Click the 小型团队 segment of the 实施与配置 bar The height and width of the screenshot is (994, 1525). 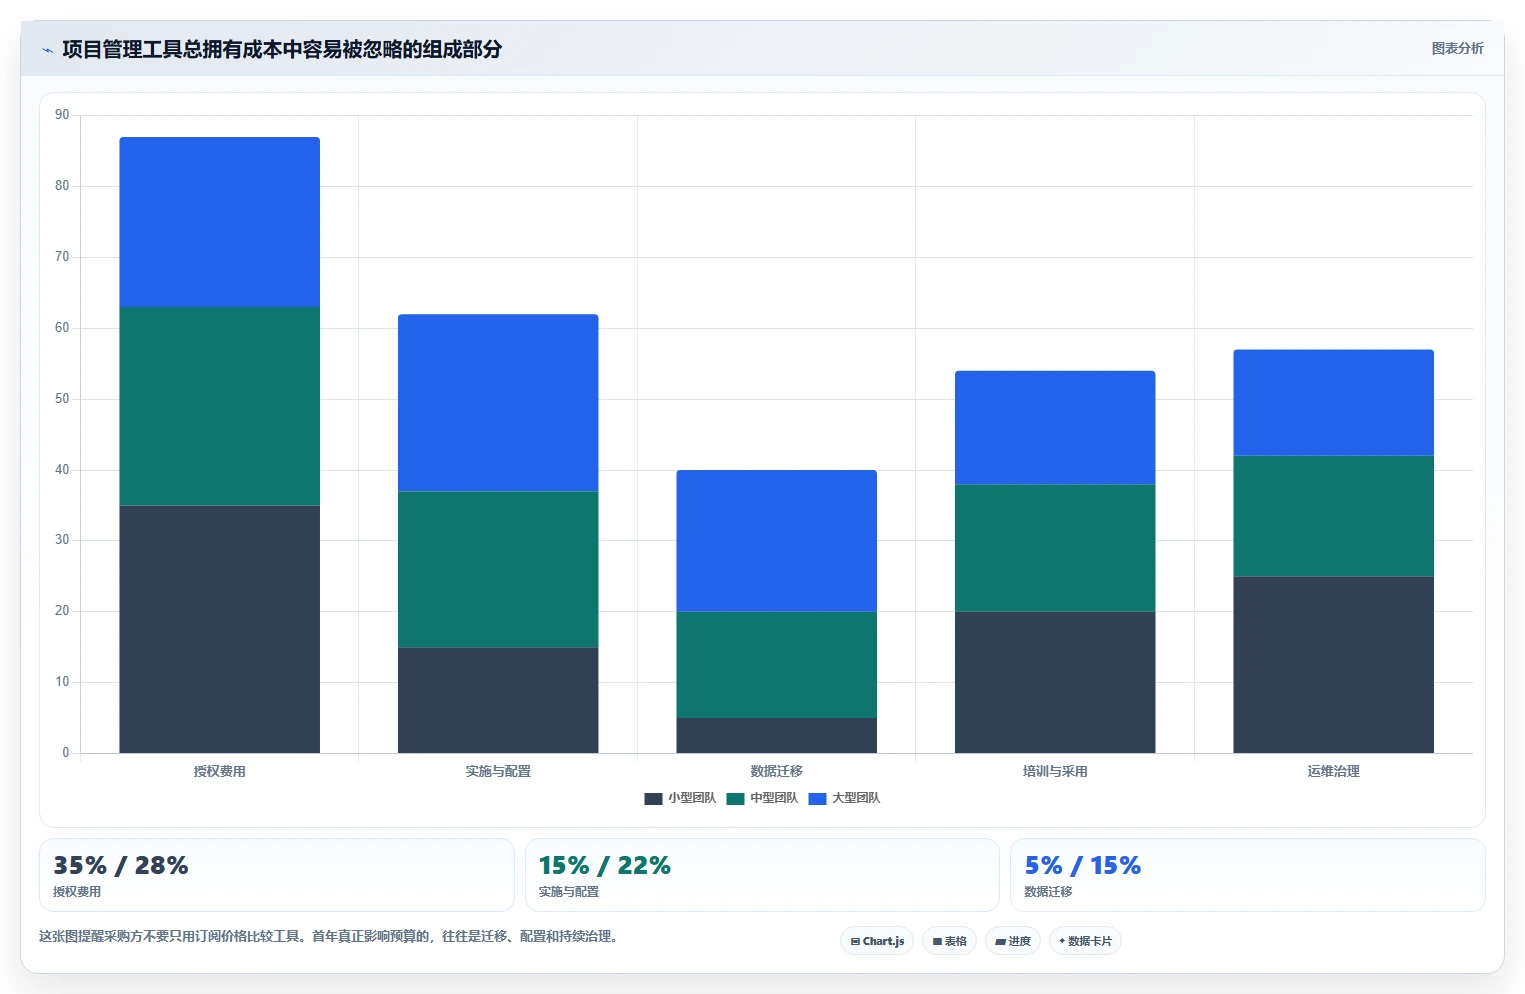pos(498,700)
